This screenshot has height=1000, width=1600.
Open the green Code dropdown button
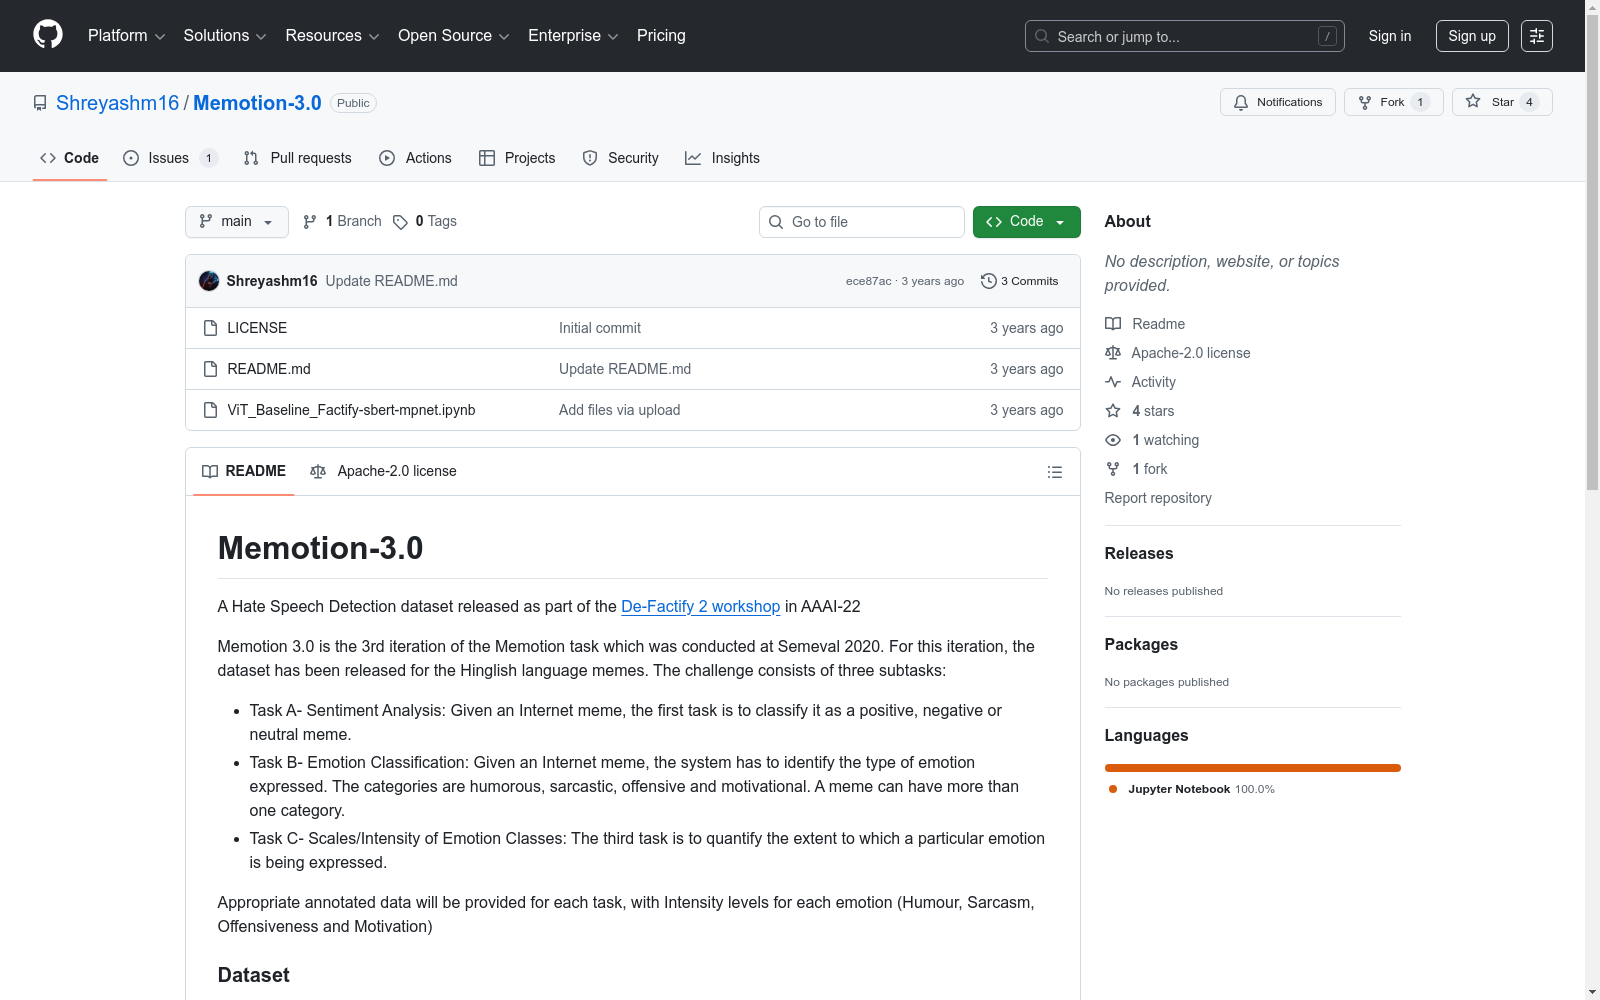point(1026,222)
